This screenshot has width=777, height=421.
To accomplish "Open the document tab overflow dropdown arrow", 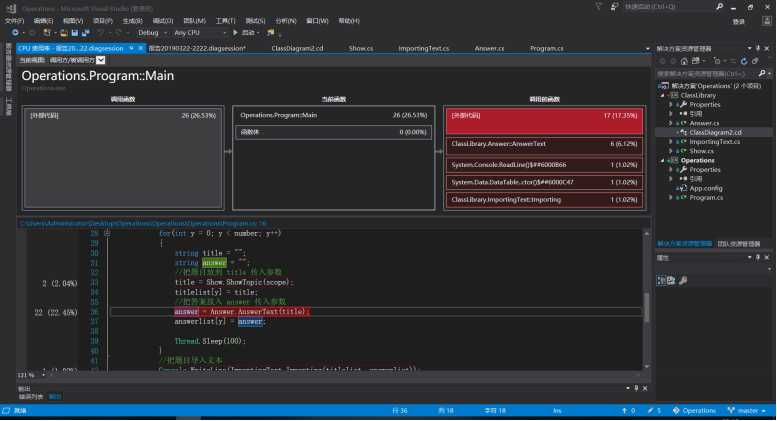I will pyautogui.click(x=648, y=49).
